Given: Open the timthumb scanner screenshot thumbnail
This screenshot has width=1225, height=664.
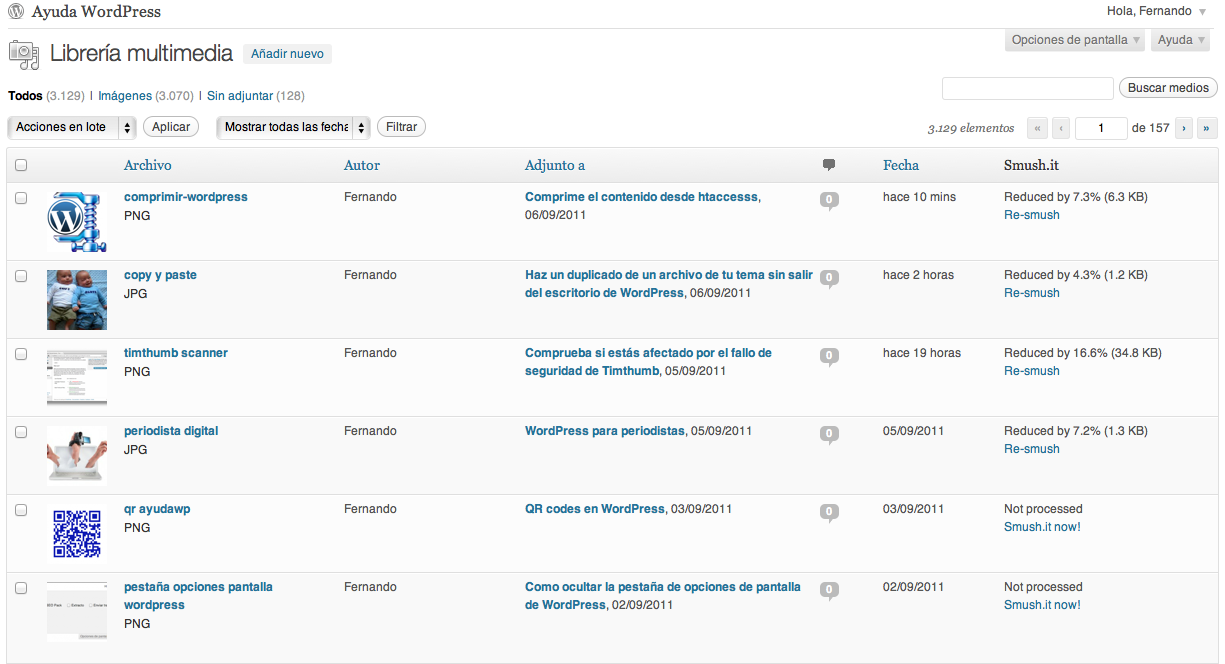Looking at the screenshot, I should pyautogui.click(x=77, y=378).
